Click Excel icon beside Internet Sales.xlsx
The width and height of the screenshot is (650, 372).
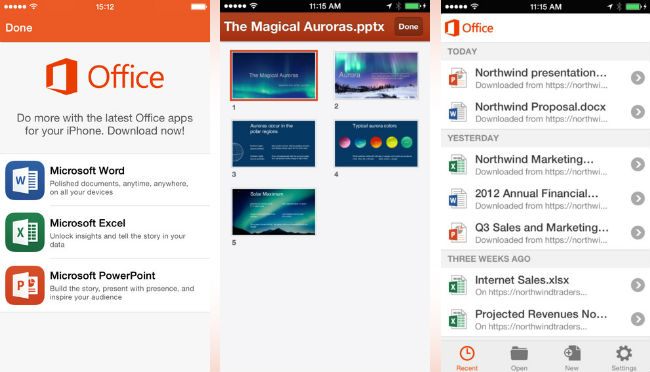tap(458, 285)
